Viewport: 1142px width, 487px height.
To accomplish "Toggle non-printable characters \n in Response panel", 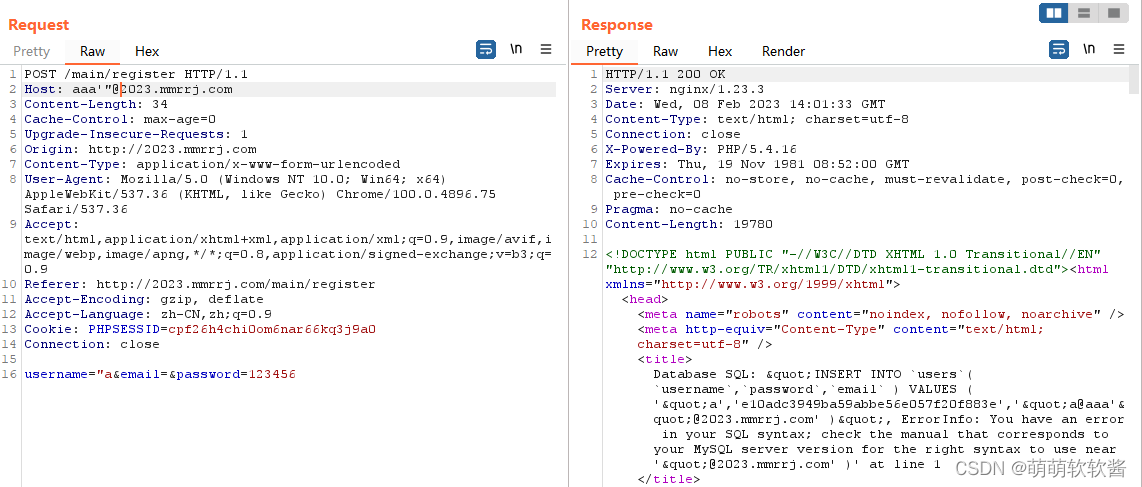I will coord(1089,50).
